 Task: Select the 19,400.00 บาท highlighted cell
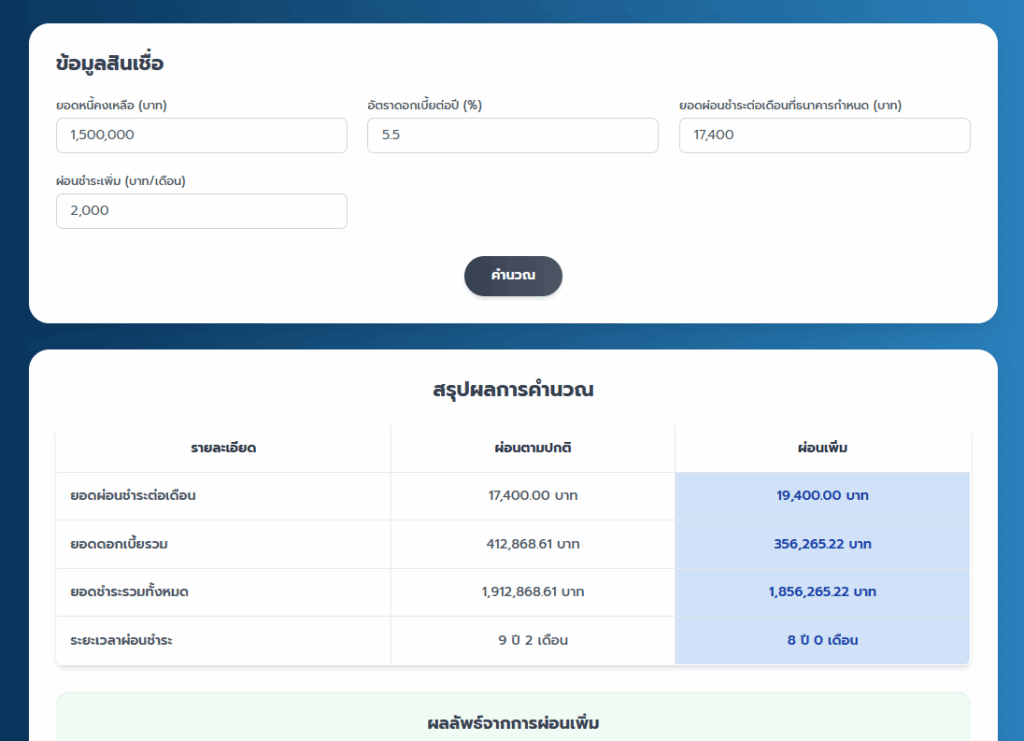(822, 496)
